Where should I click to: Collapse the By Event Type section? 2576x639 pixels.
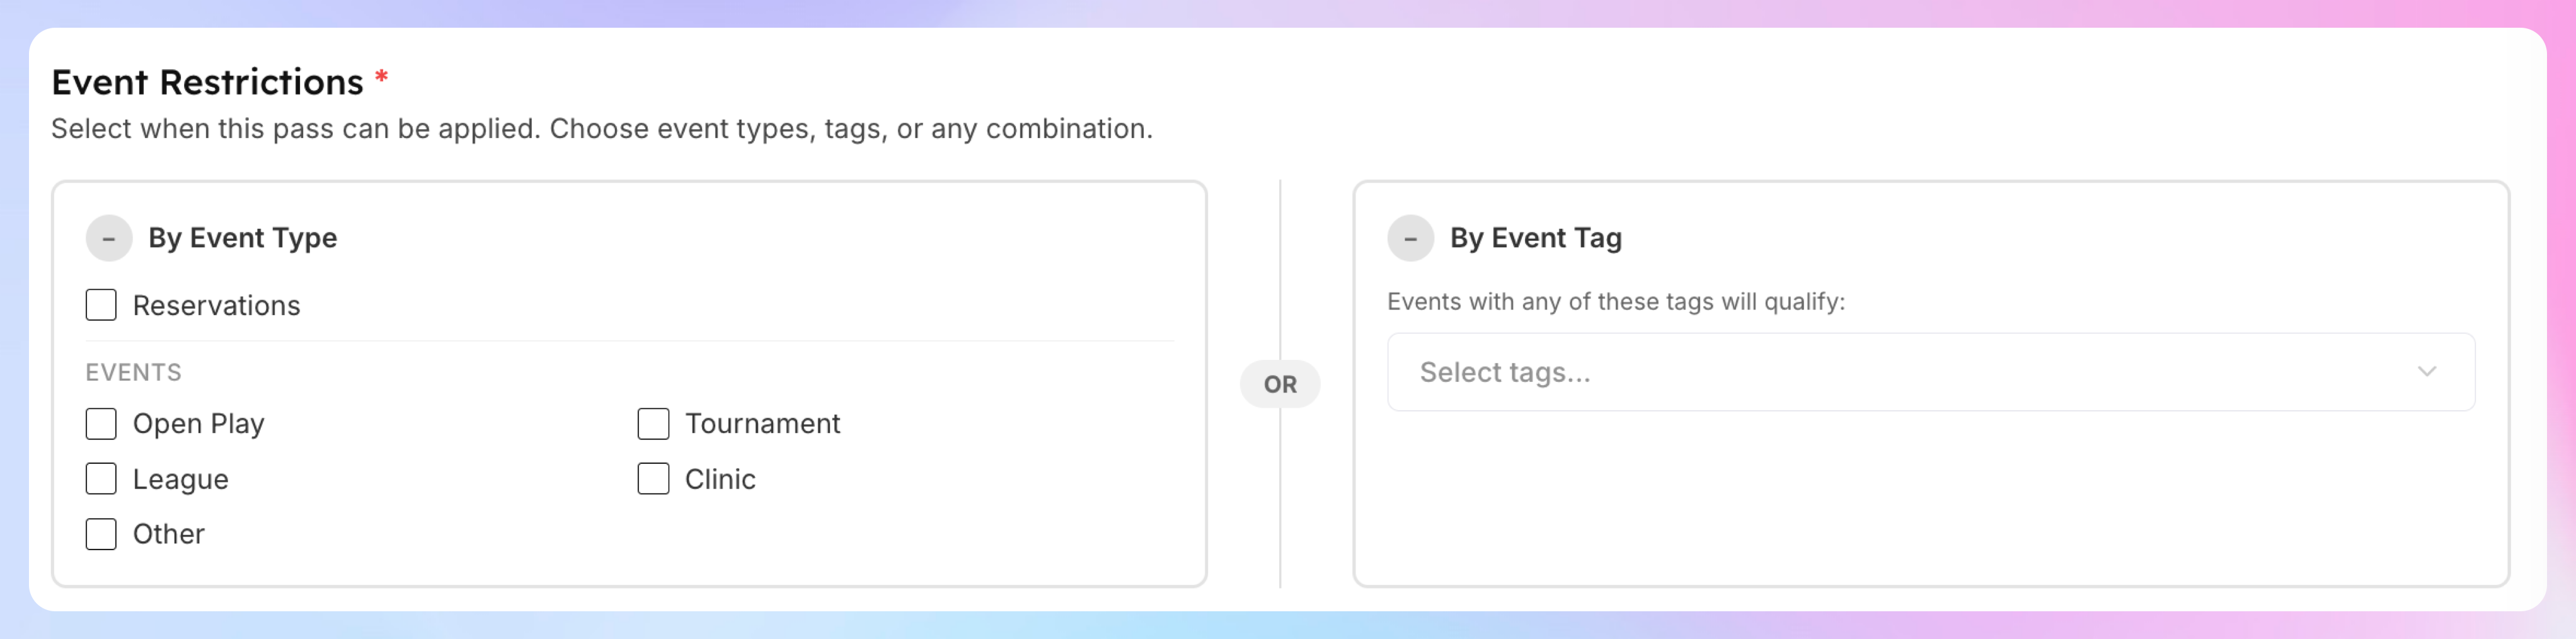[109, 238]
